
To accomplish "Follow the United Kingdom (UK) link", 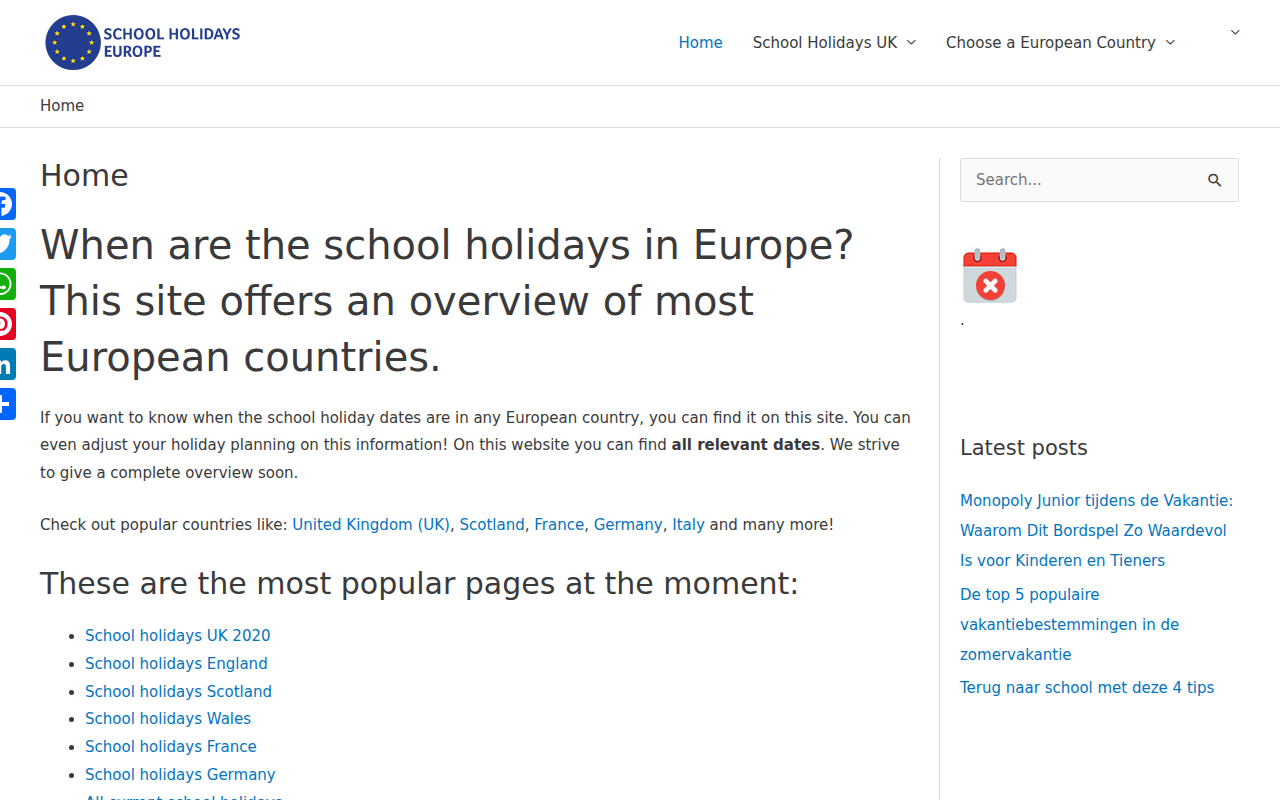I will pos(371,524).
